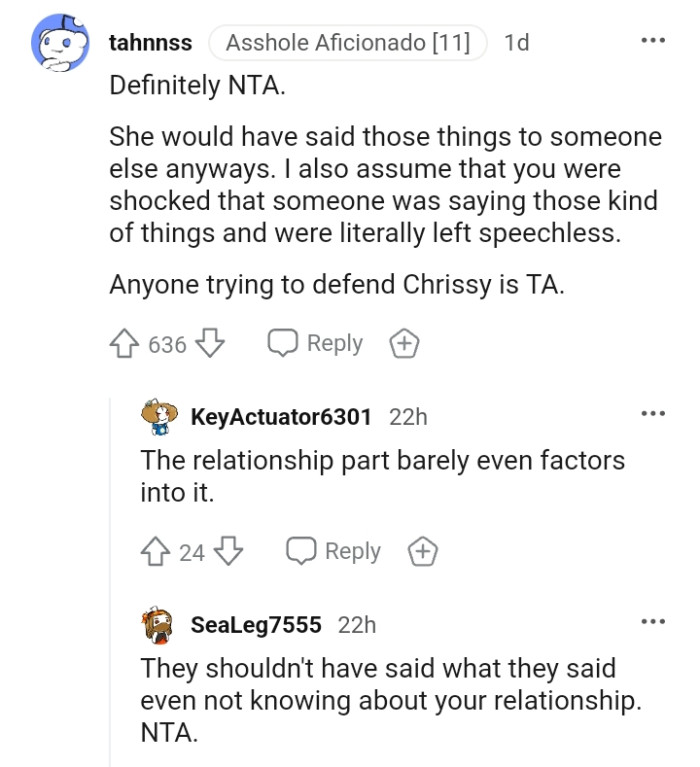700x767 pixels.
Task: Reply to tahnnss's comment
Action: pos(315,344)
